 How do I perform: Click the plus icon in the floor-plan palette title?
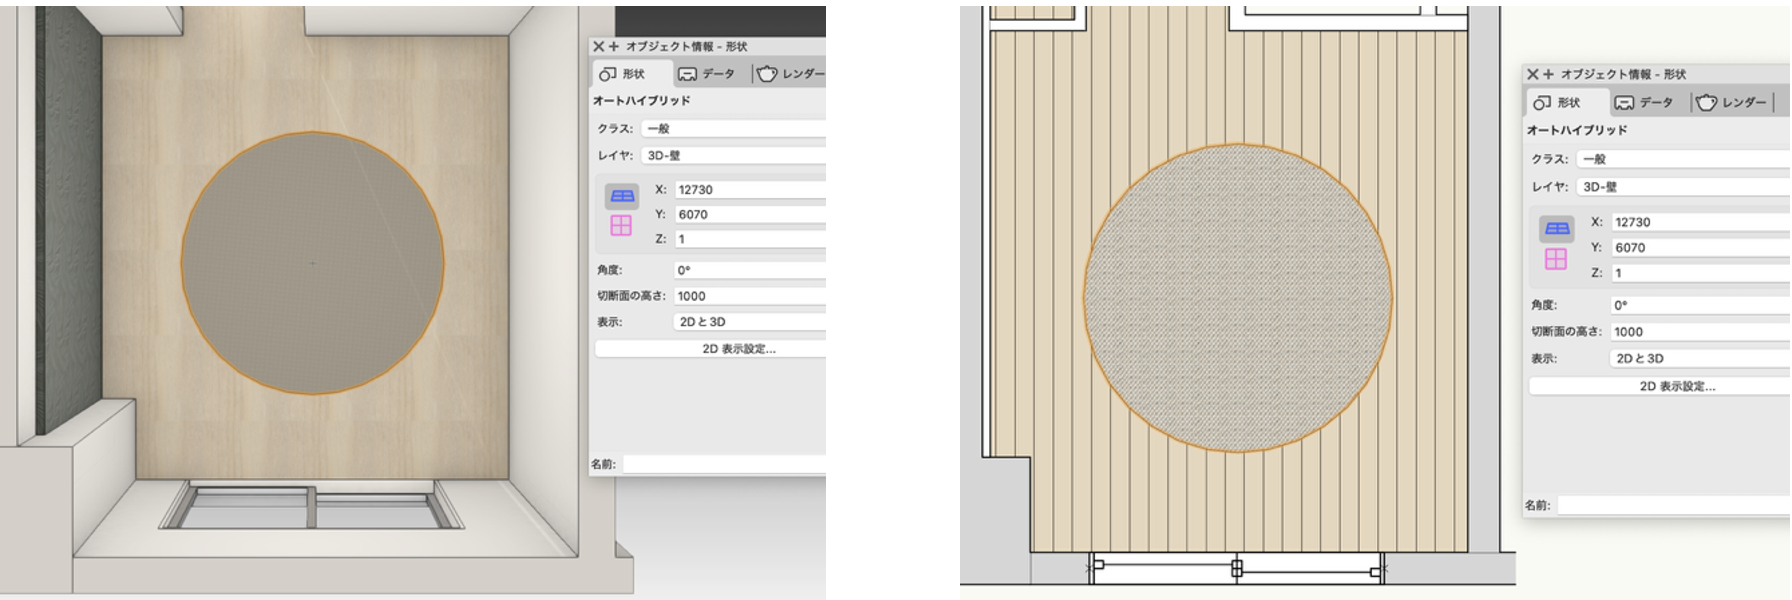click(x=1548, y=74)
